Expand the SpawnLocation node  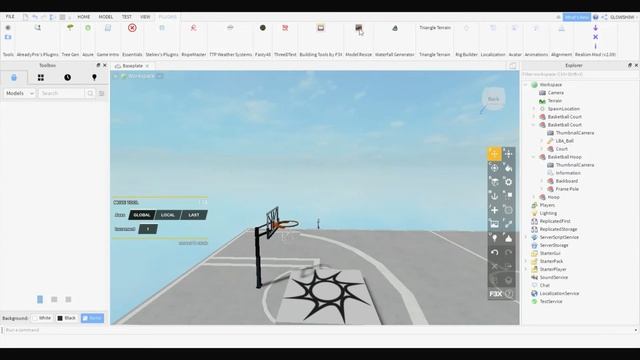(533, 109)
